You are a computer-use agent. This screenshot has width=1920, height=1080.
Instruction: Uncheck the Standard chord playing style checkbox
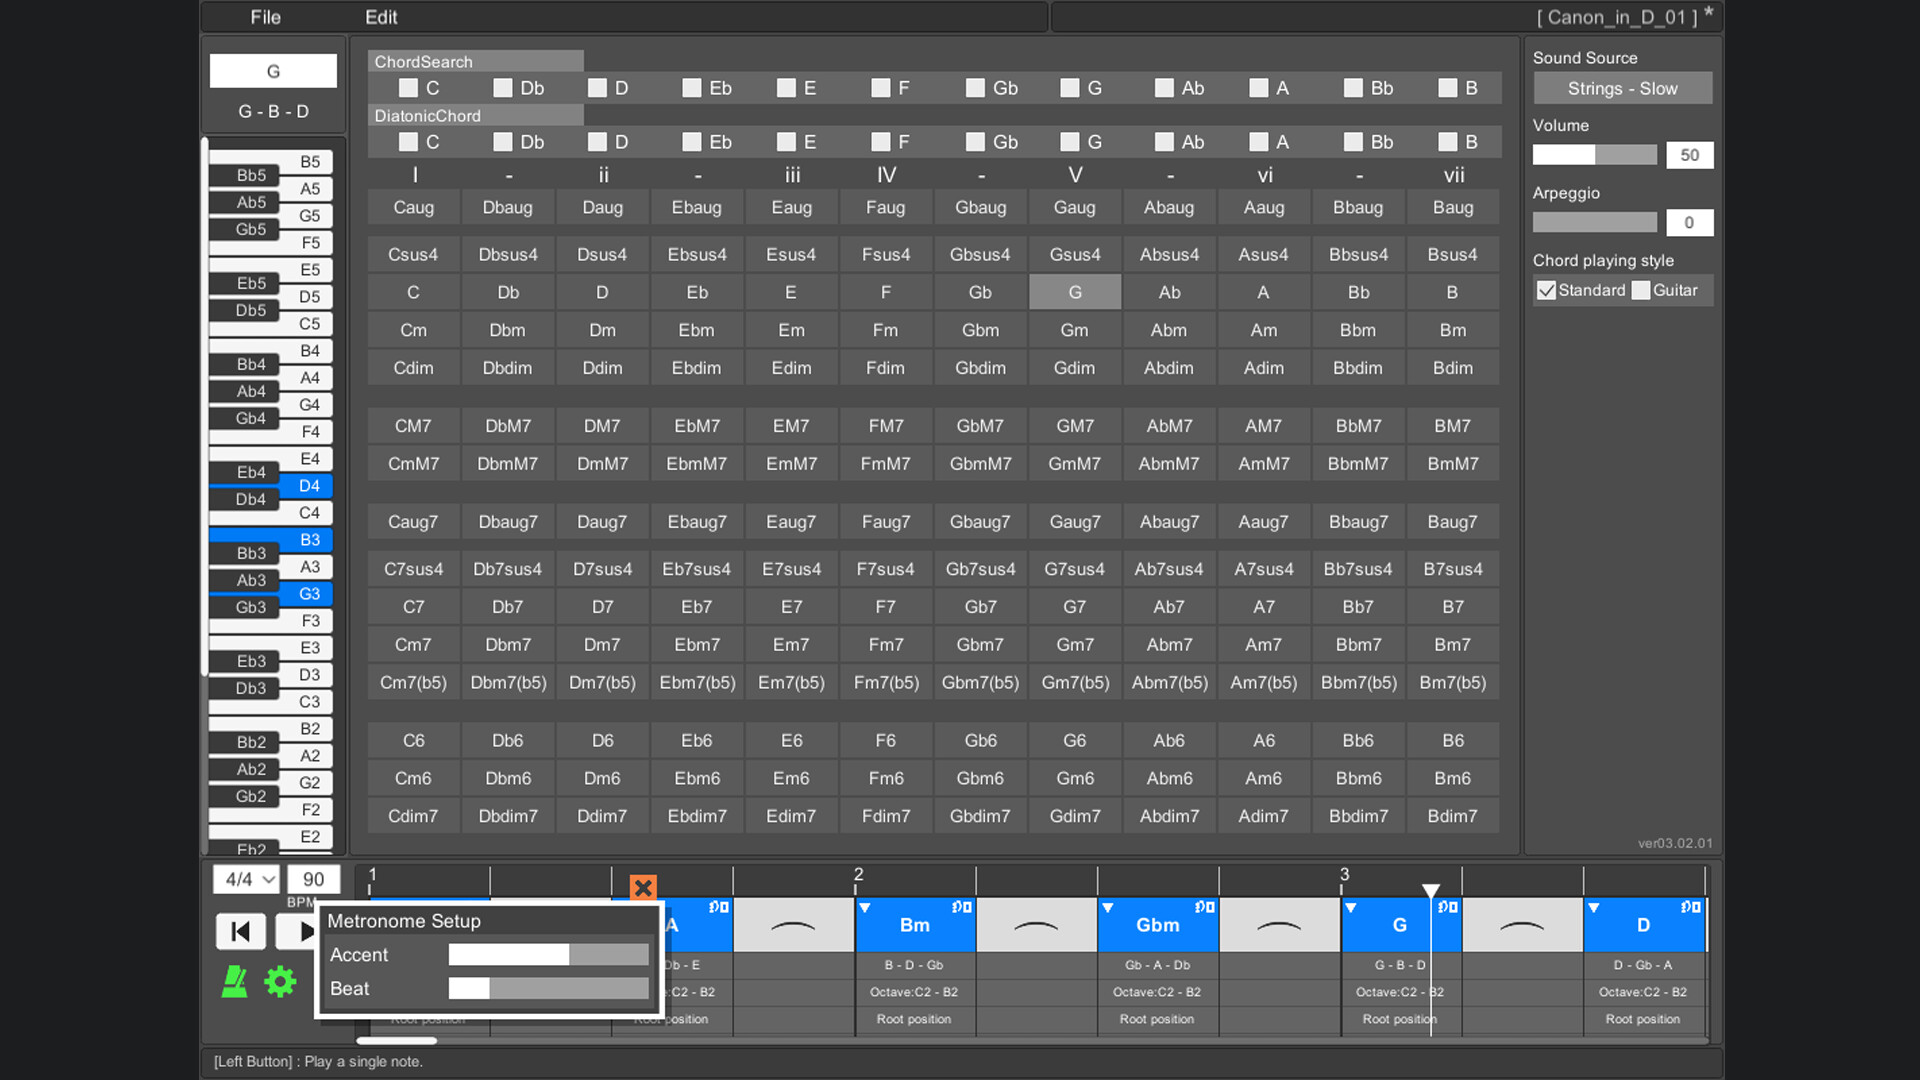click(x=1547, y=290)
